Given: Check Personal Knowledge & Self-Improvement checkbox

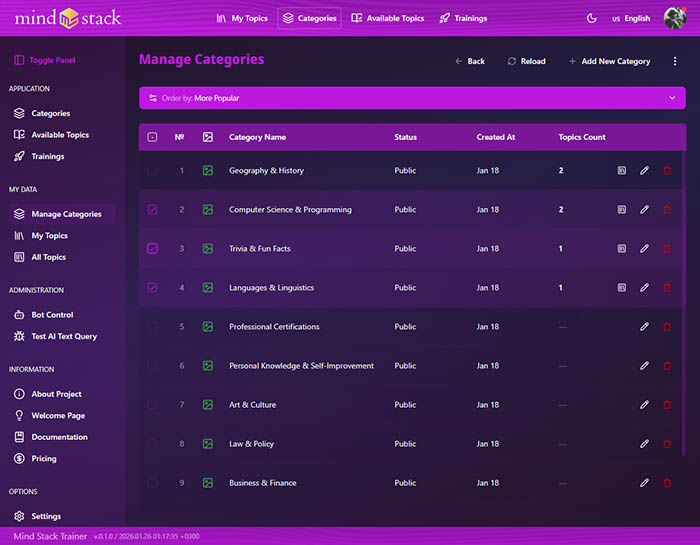Looking at the screenshot, I should [152, 366].
